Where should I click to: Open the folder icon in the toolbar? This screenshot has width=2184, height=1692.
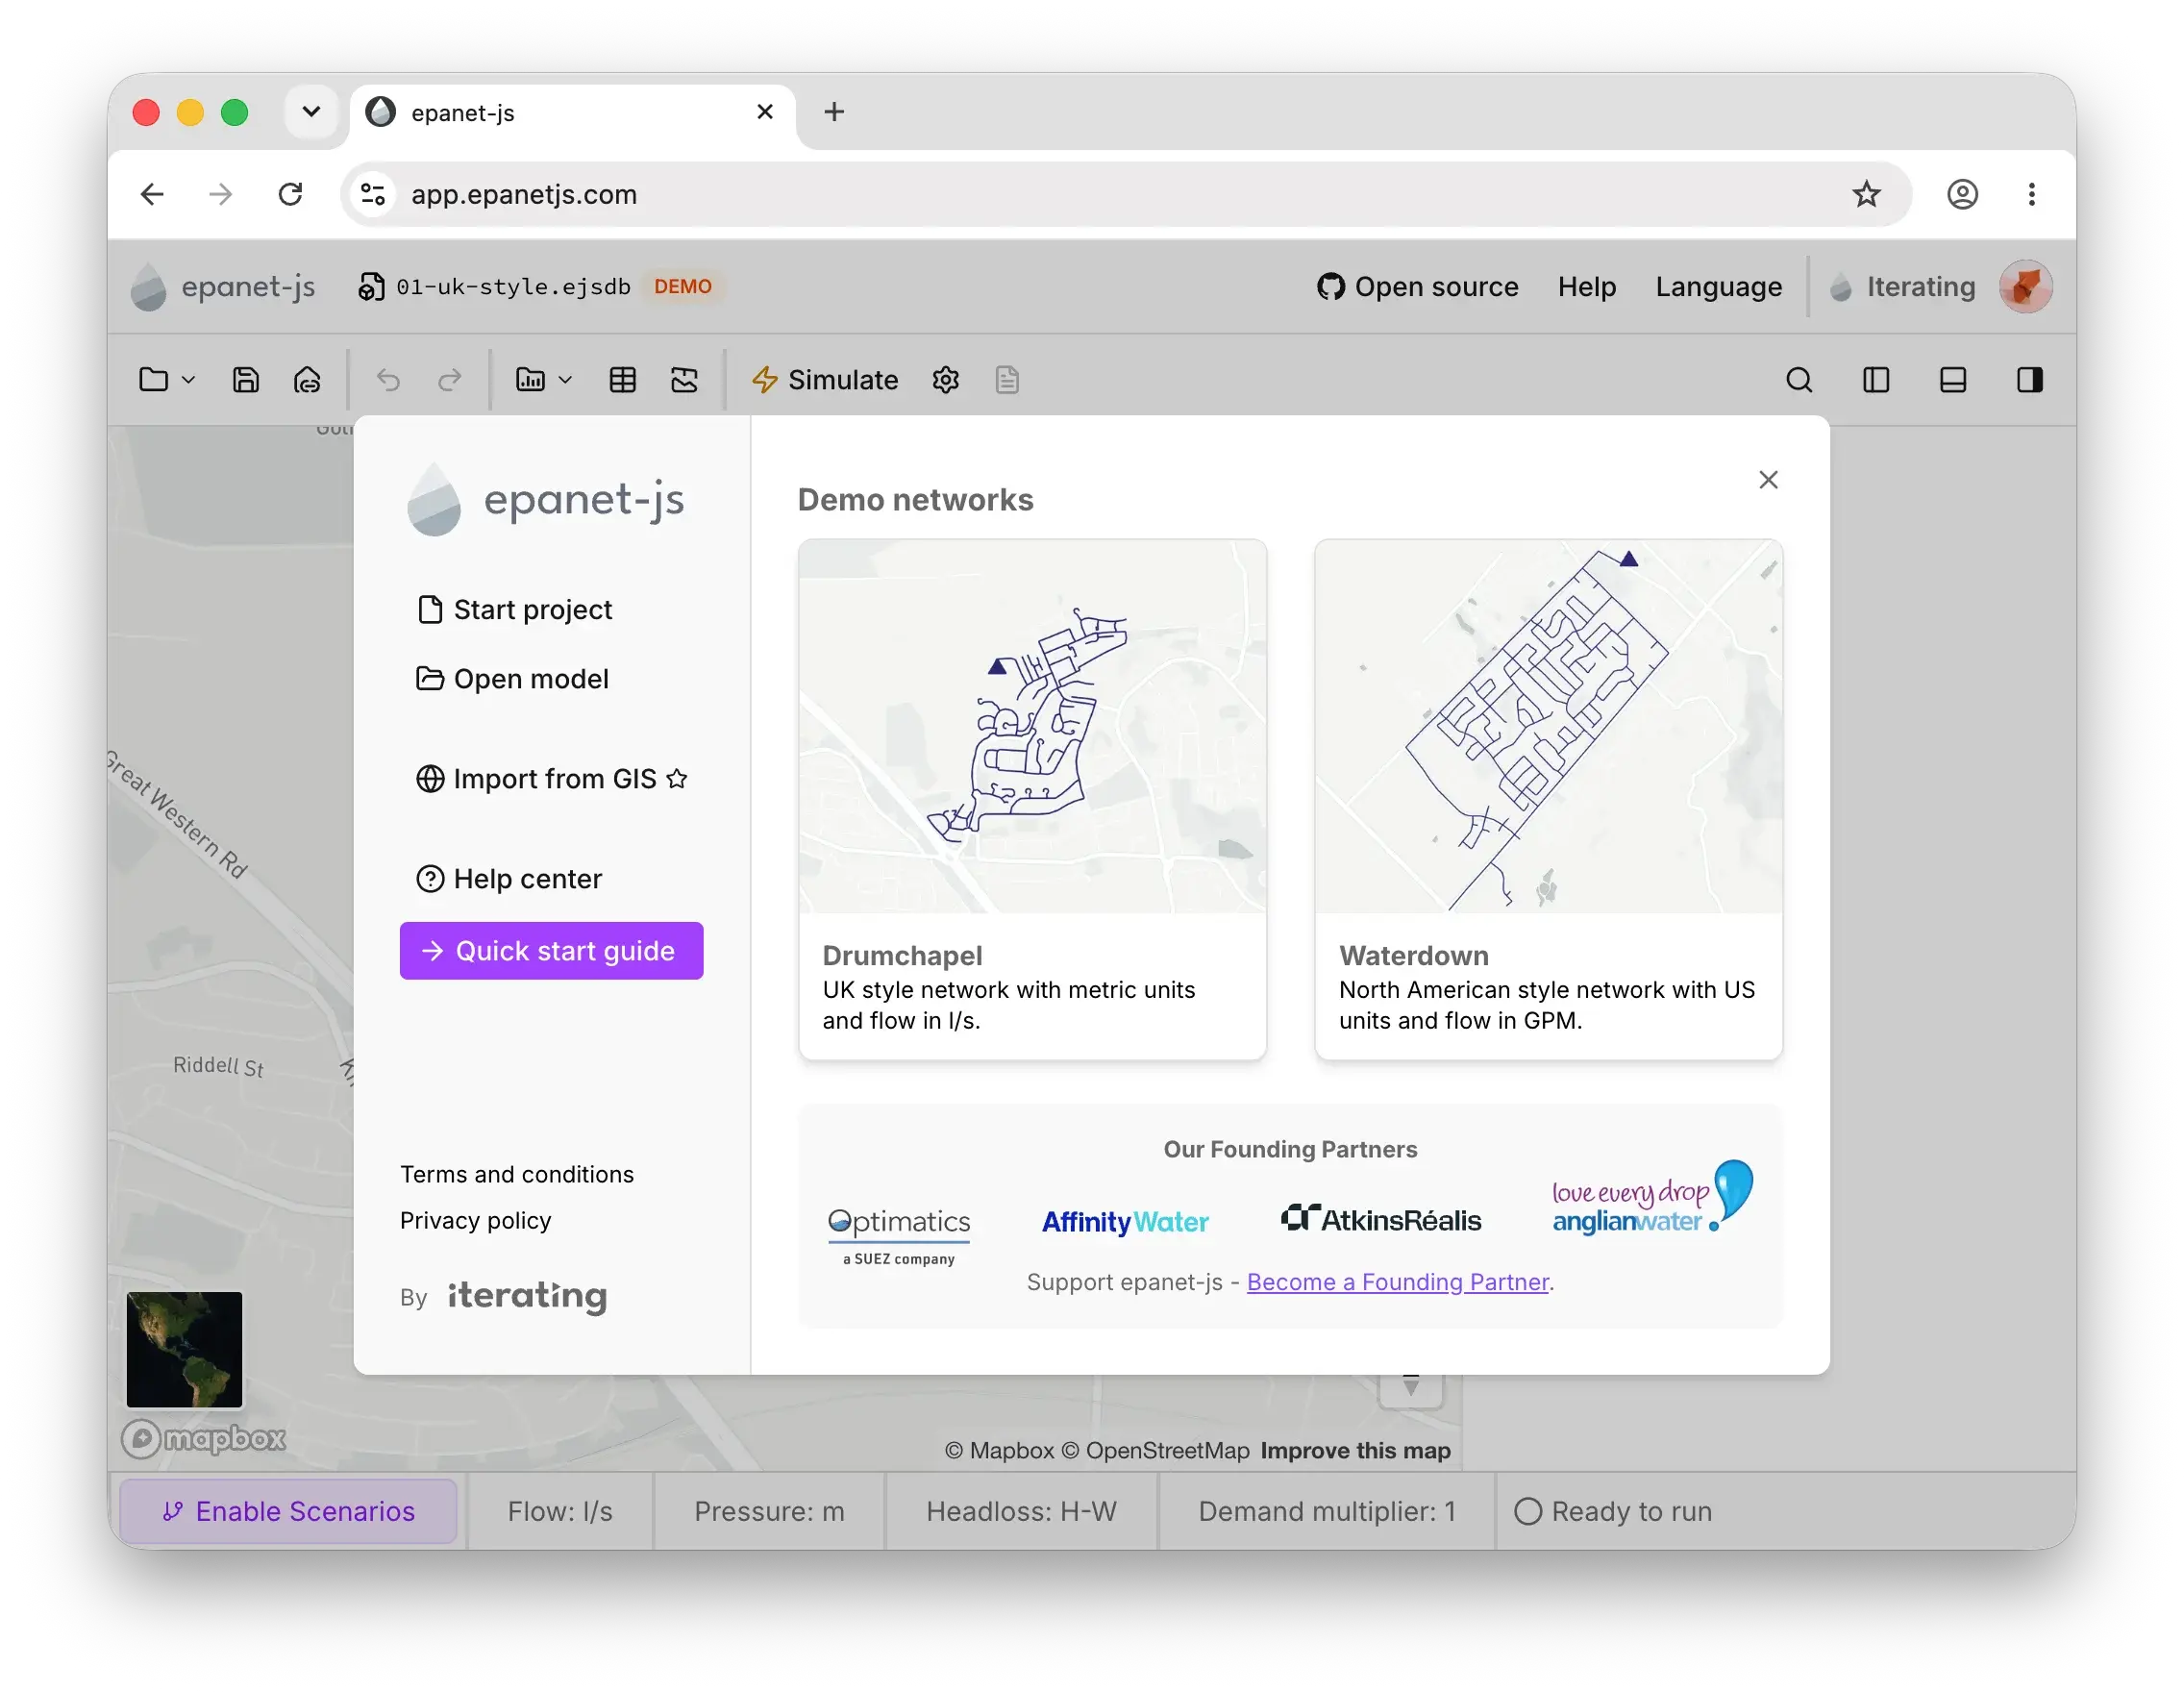(x=153, y=380)
